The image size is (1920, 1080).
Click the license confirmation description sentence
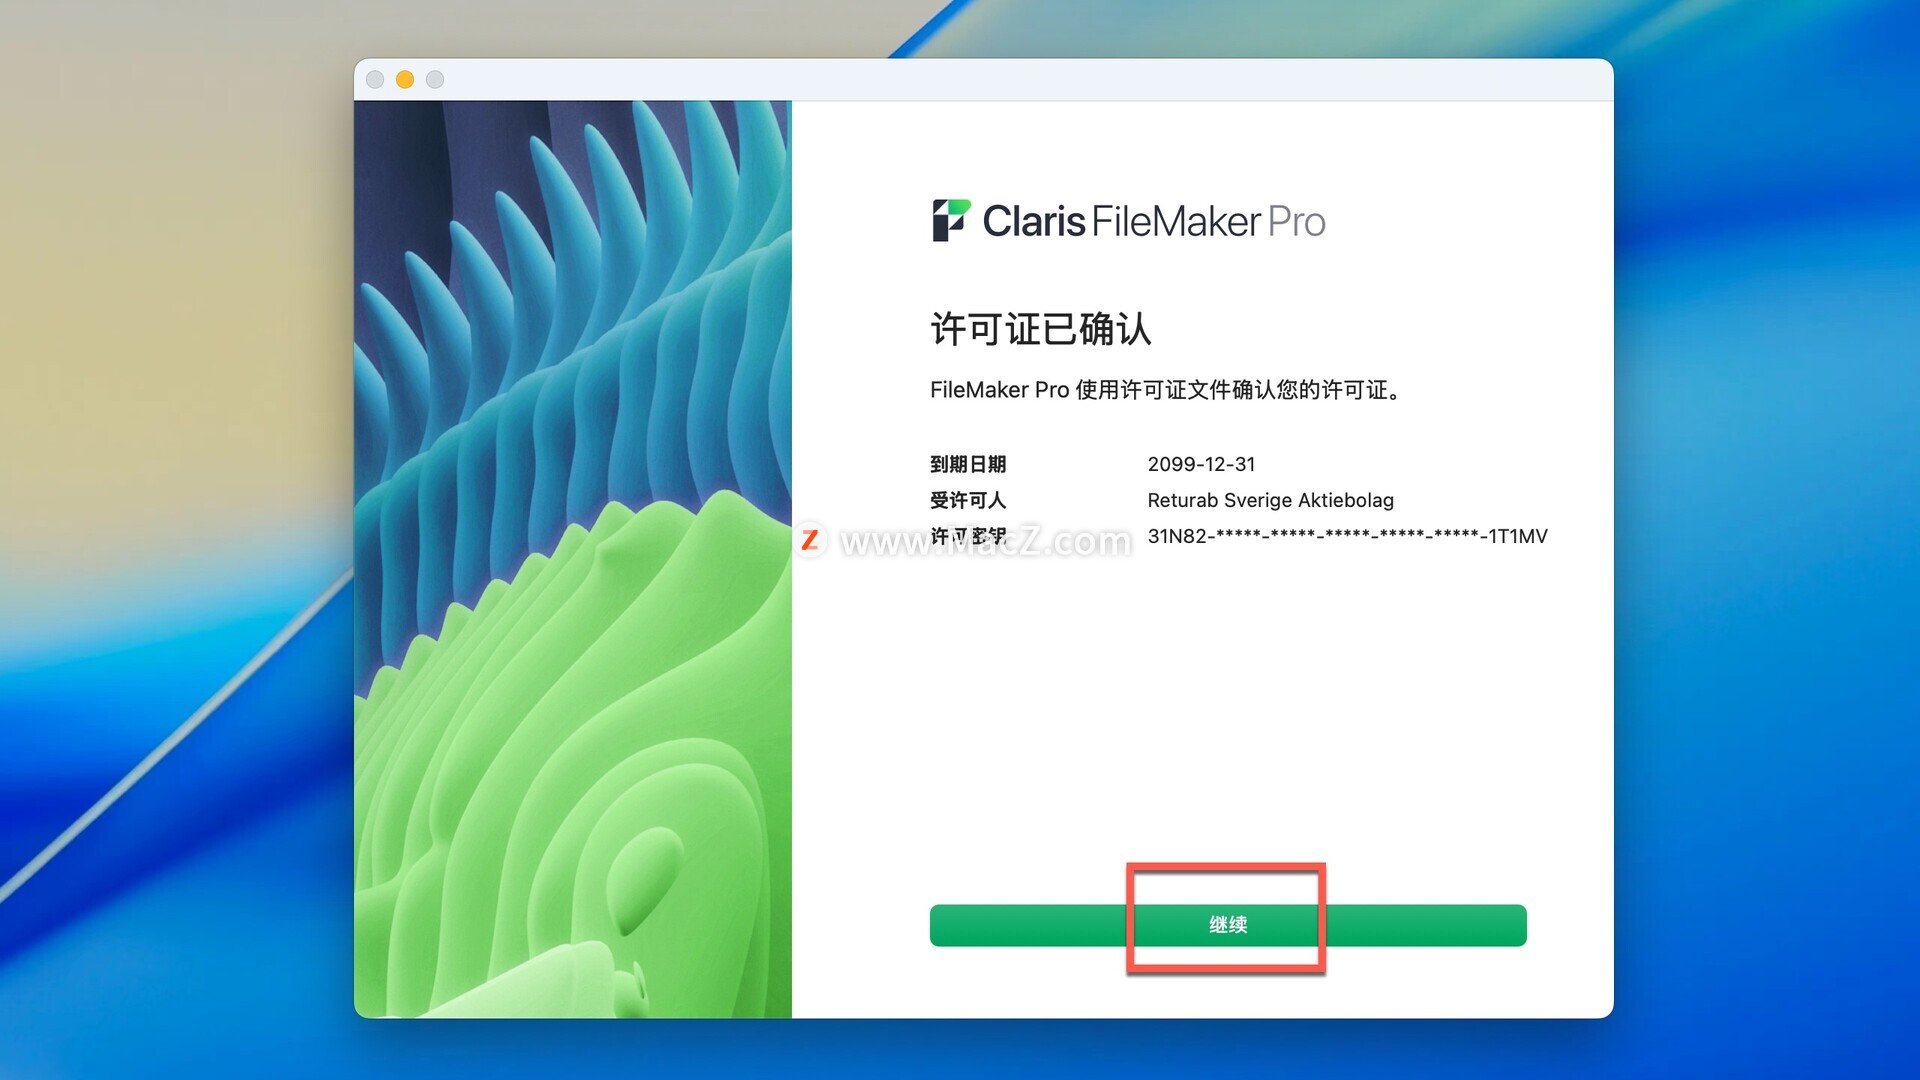tap(1165, 390)
